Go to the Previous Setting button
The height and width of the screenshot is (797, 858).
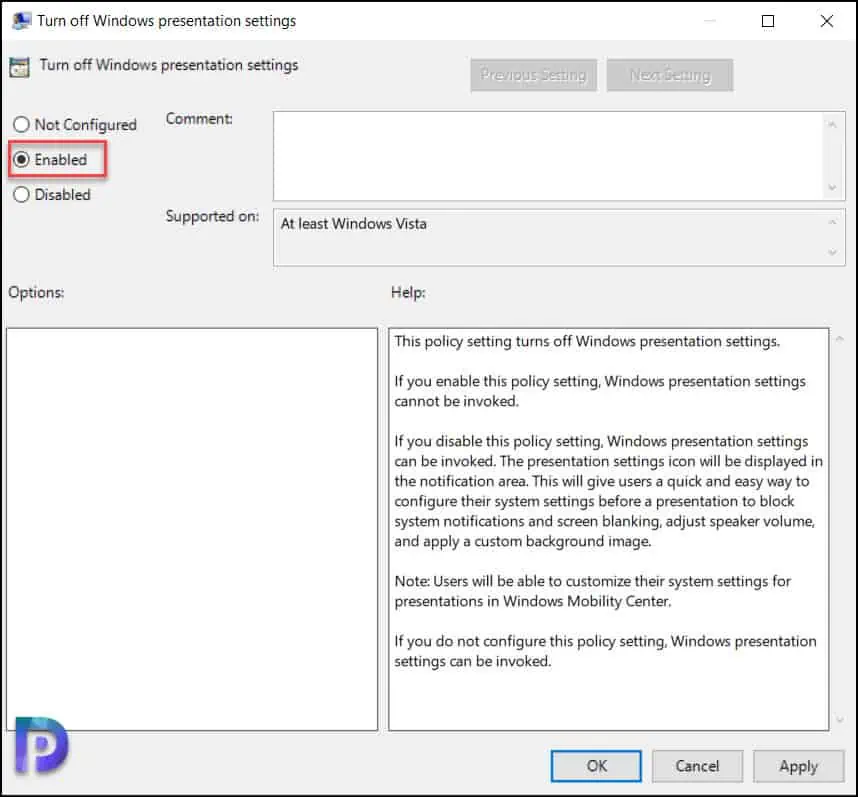pyautogui.click(x=534, y=74)
